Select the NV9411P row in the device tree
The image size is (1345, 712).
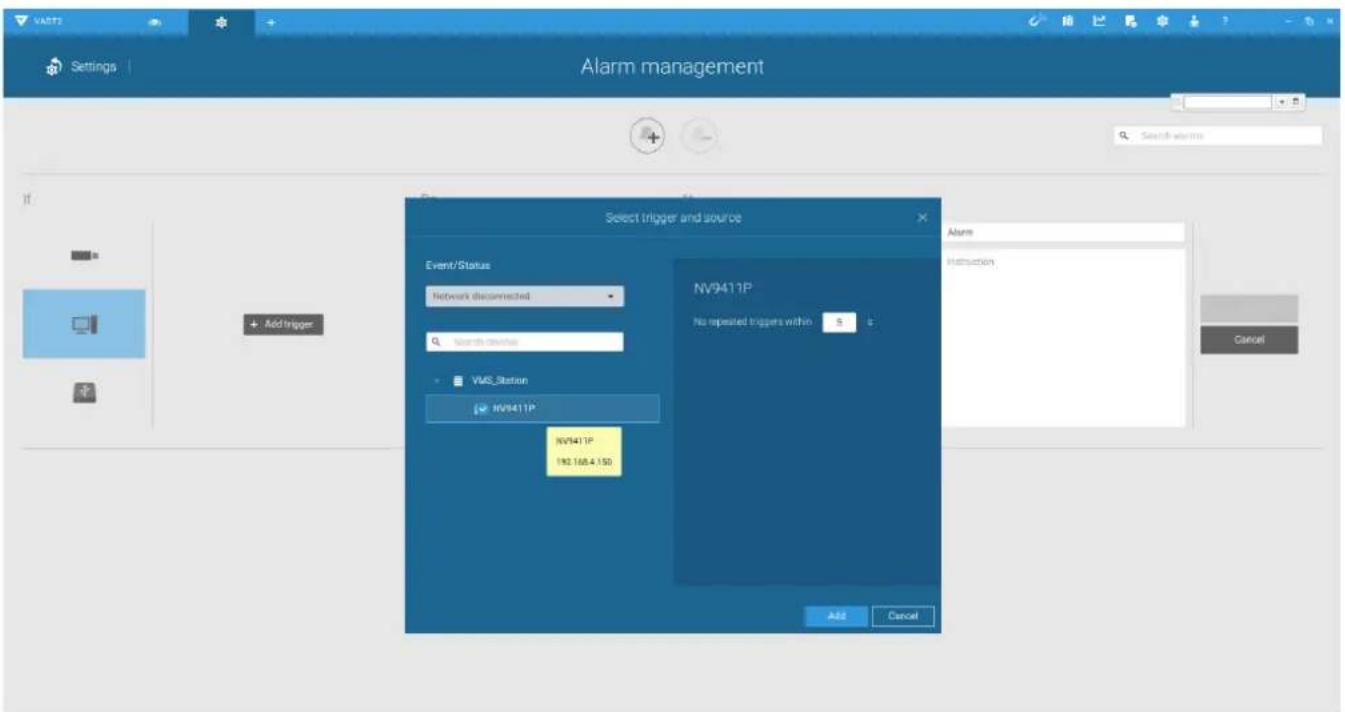point(542,408)
